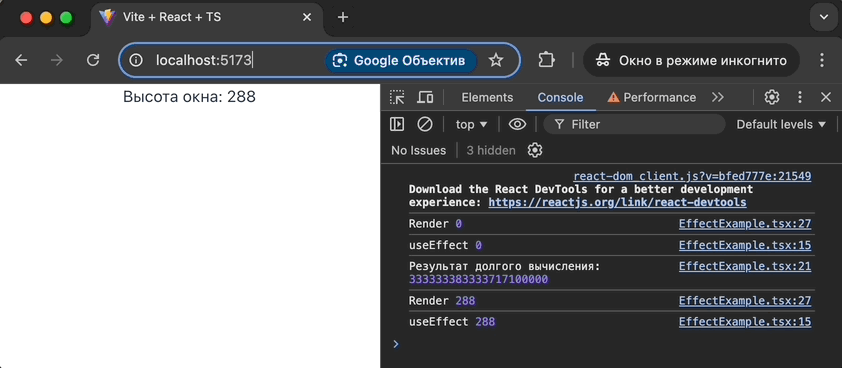Open DevTools customize three-dot menu
The width and height of the screenshot is (842, 368).
(800, 97)
